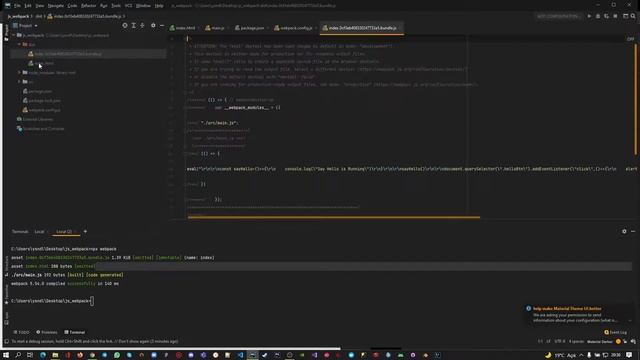Open the Run menu

point(103,6)
